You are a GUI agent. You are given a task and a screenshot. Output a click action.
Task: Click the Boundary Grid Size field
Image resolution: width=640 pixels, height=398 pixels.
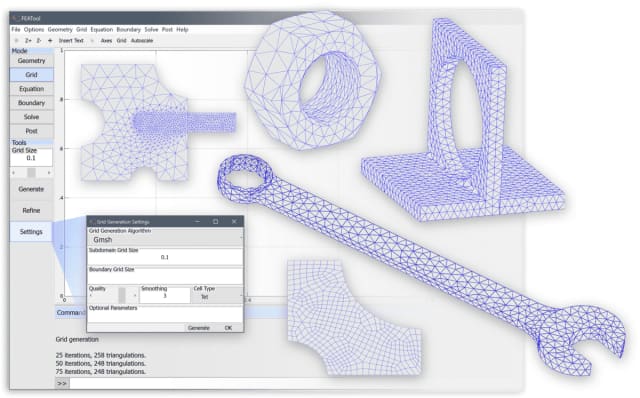pyautogui.click(x=165, y=277)
